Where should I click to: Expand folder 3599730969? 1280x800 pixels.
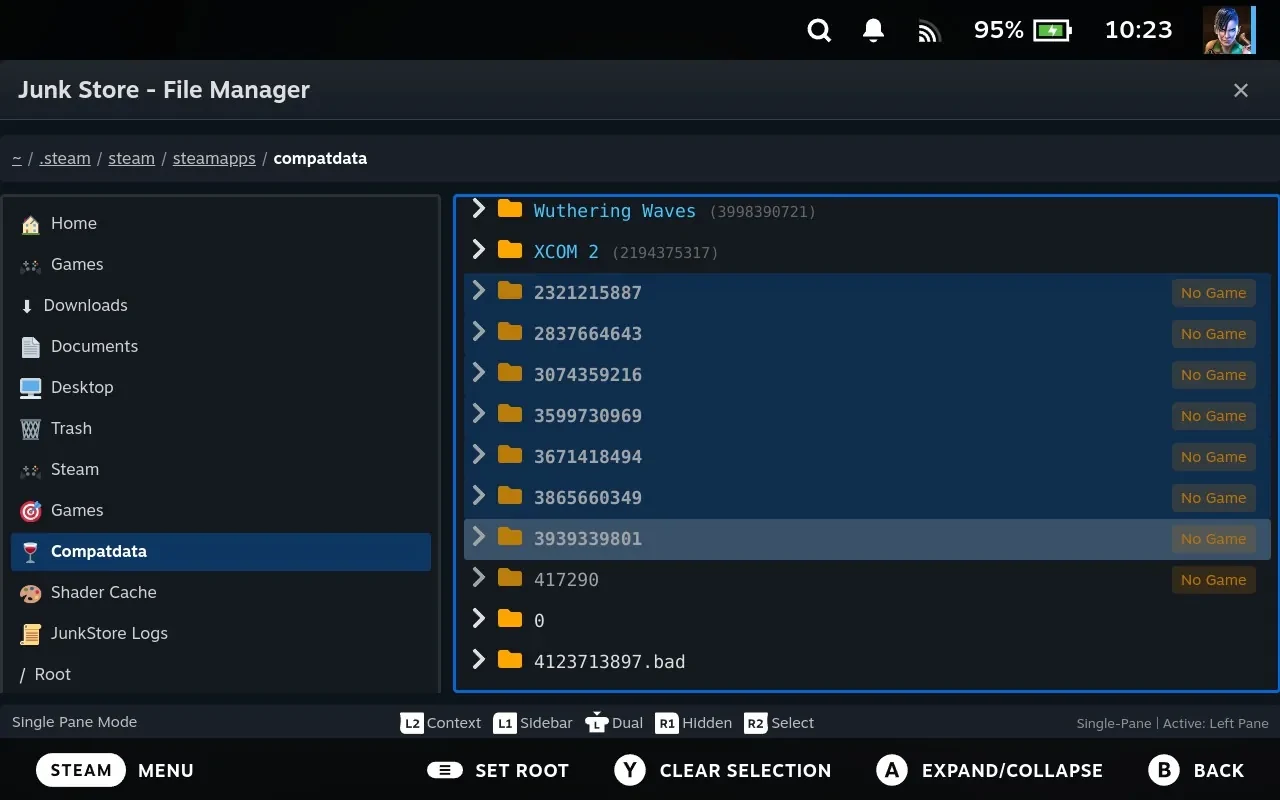point(479,413)
